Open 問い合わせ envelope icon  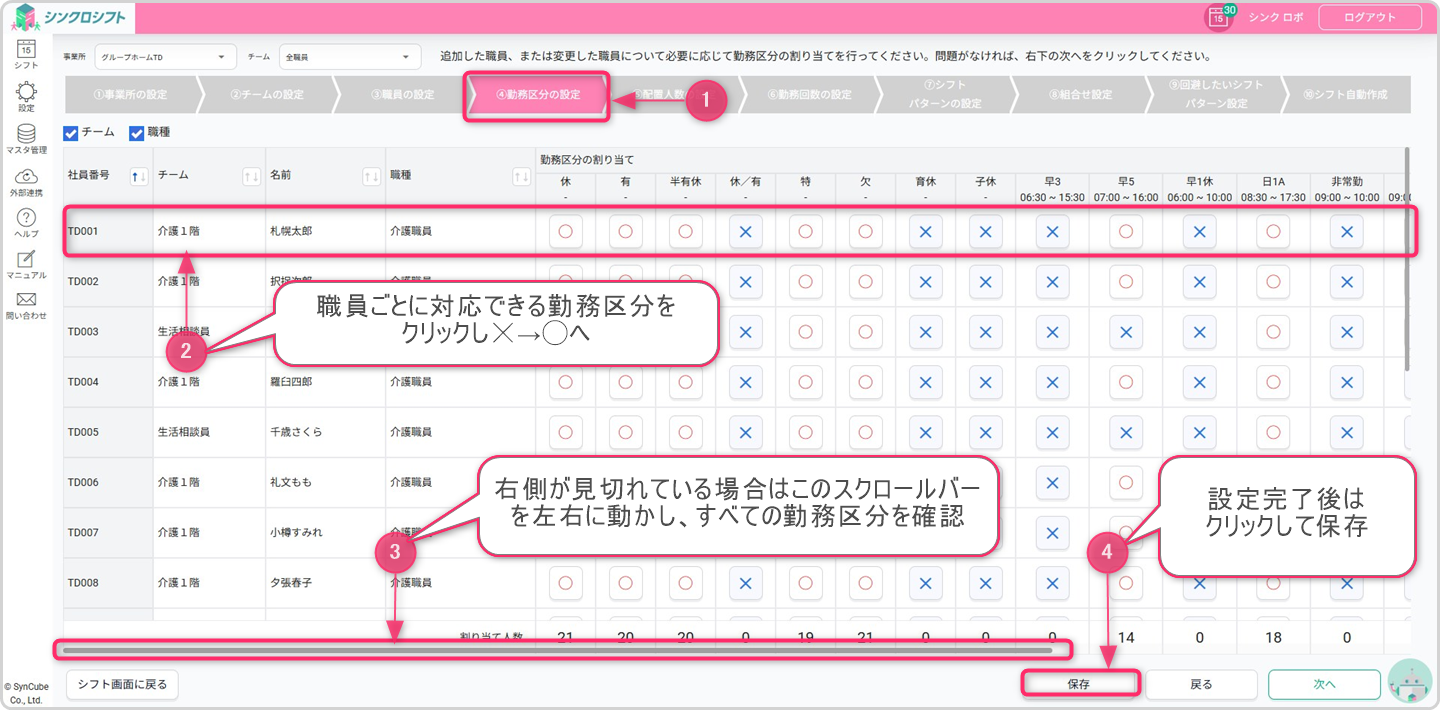pos(27,303)
